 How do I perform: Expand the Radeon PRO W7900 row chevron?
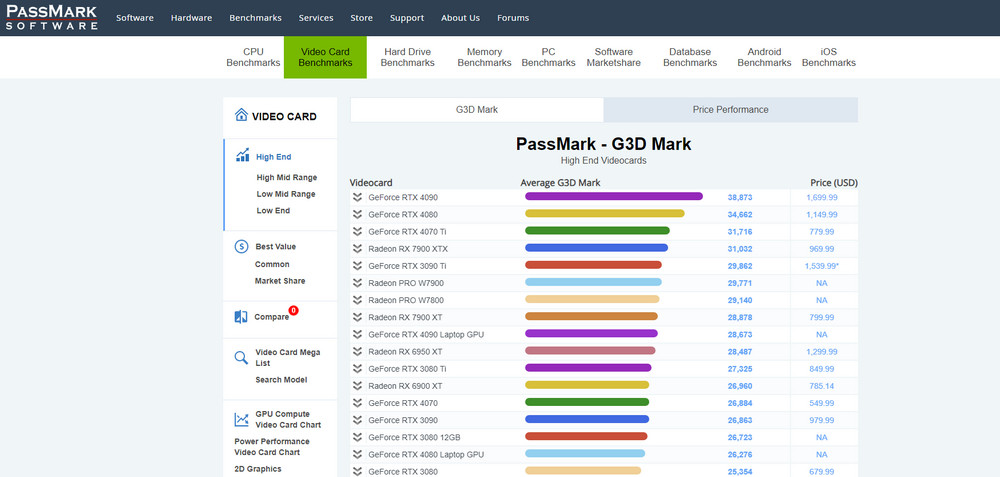(x=357, y=283)
